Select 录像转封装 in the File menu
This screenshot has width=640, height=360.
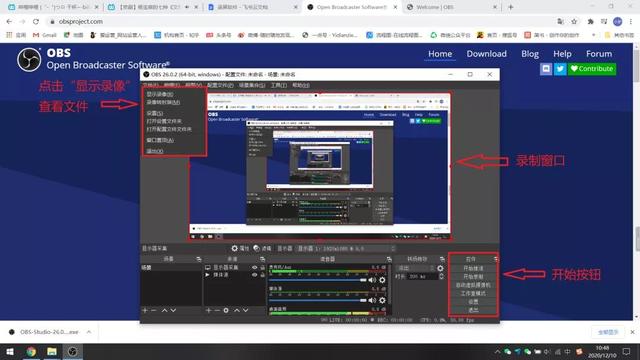pos(163,102)
